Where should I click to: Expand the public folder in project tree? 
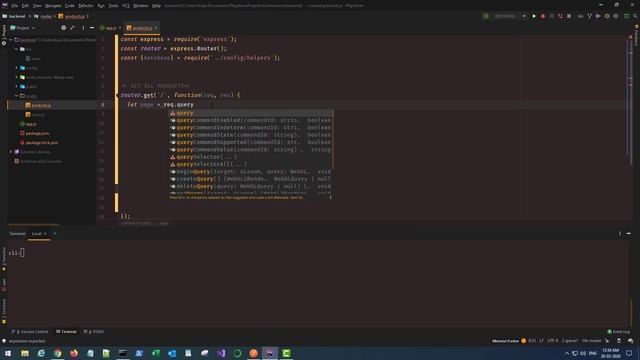point(17,87)
